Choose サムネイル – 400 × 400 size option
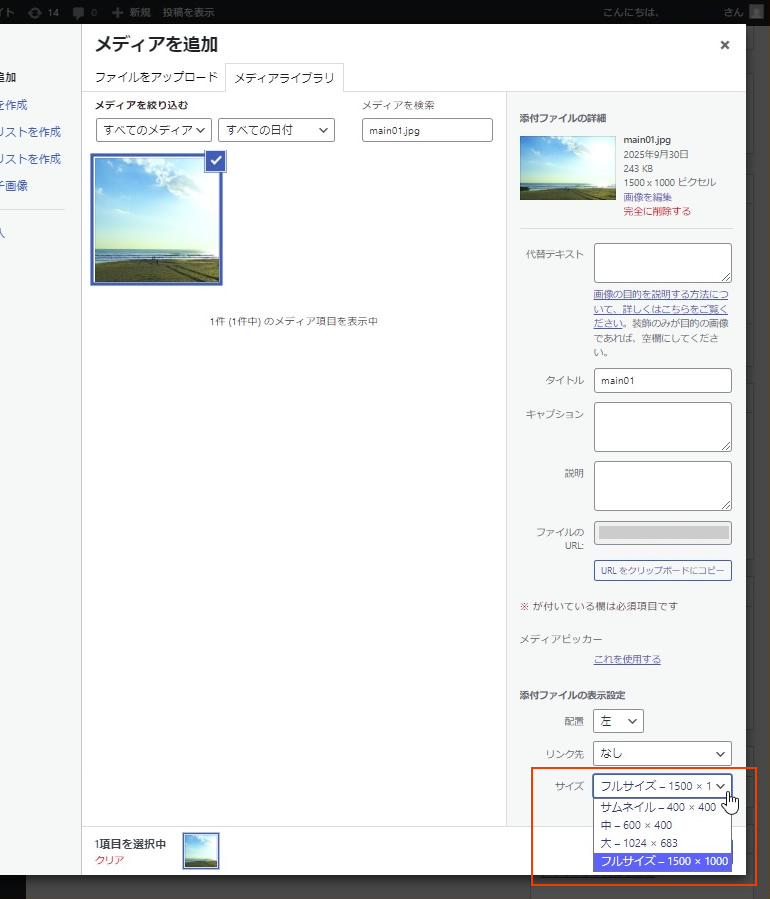The height and width of the screenshot is (899, 770). 658,807
